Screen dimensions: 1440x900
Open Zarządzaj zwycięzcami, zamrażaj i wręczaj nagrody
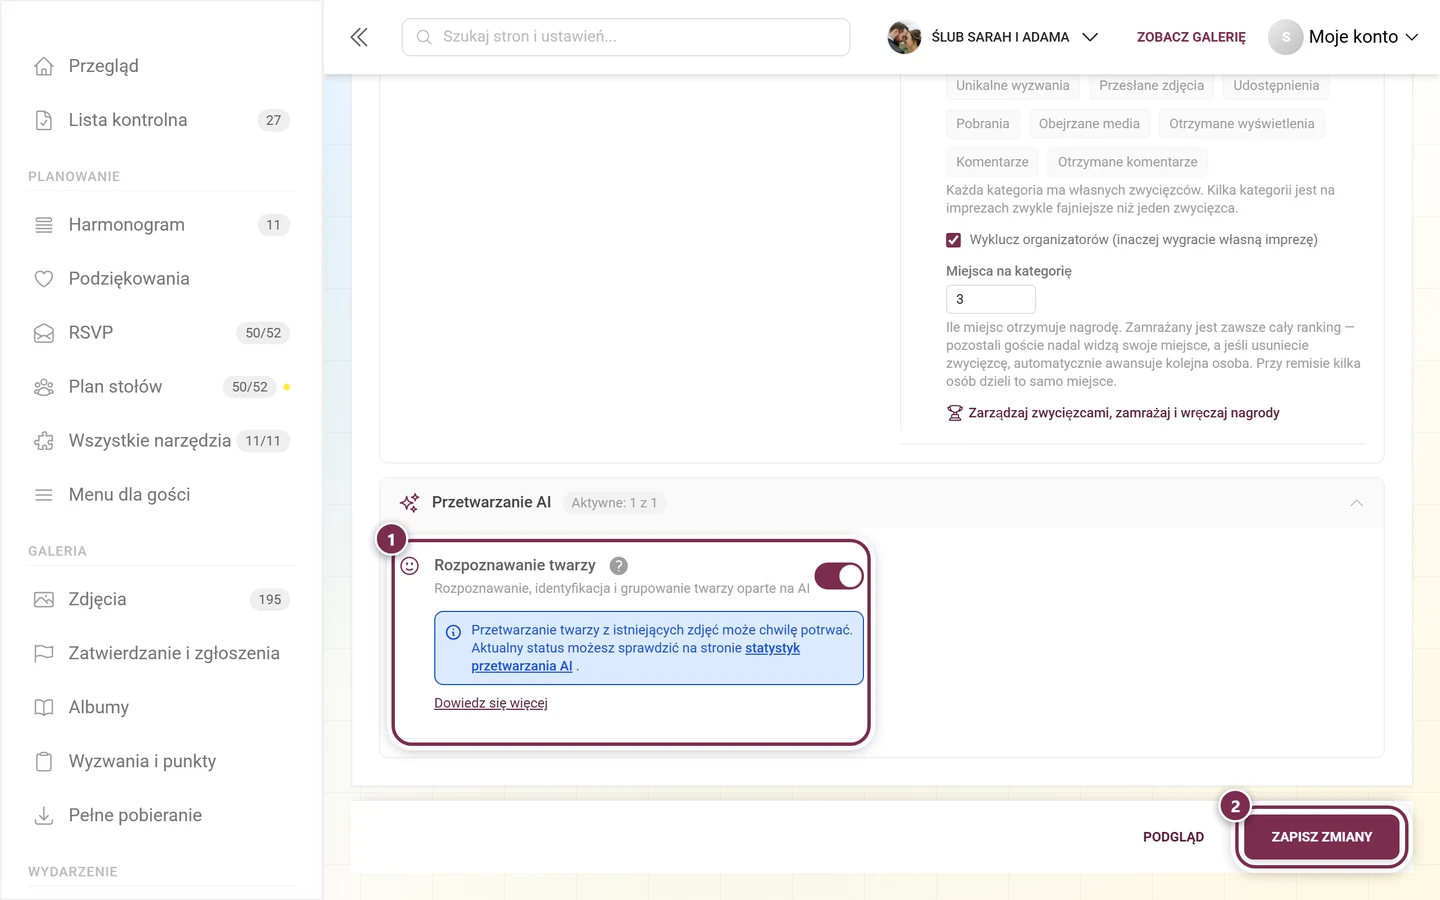coord(1113,413)
